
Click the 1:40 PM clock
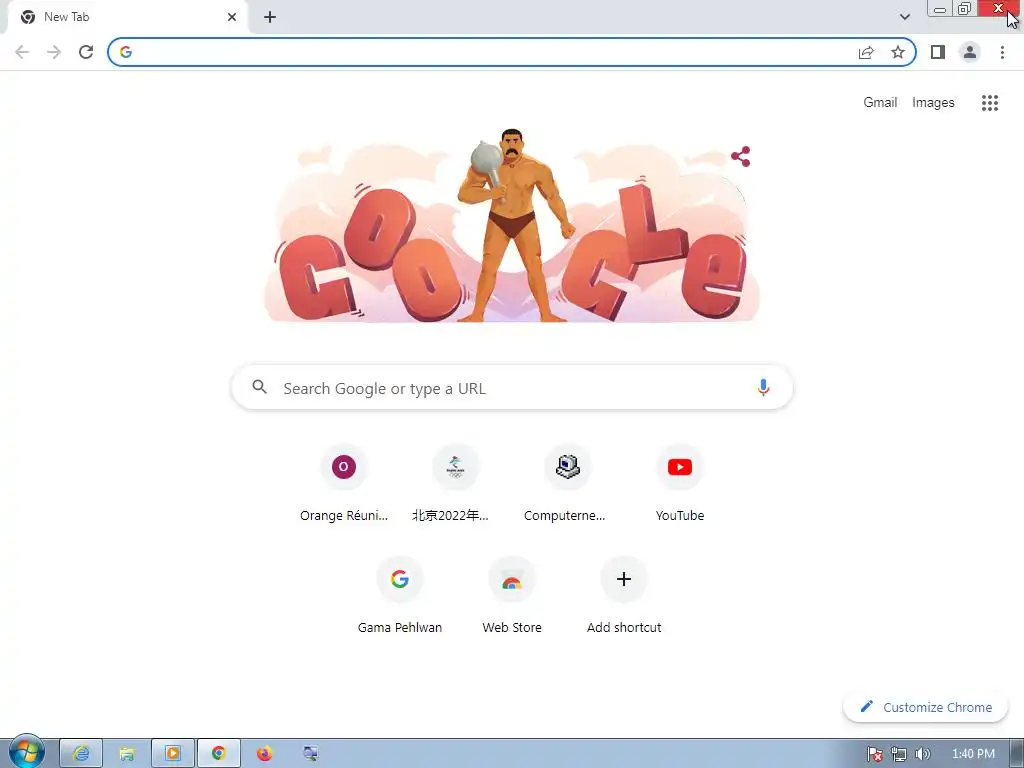click(973, 754)
